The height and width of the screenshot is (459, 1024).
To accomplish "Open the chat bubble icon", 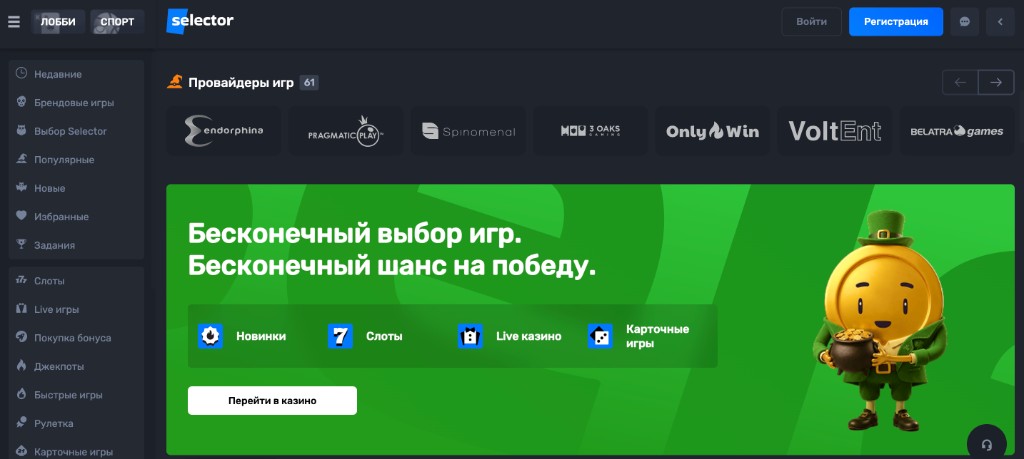I will click(x=965, y=22).
